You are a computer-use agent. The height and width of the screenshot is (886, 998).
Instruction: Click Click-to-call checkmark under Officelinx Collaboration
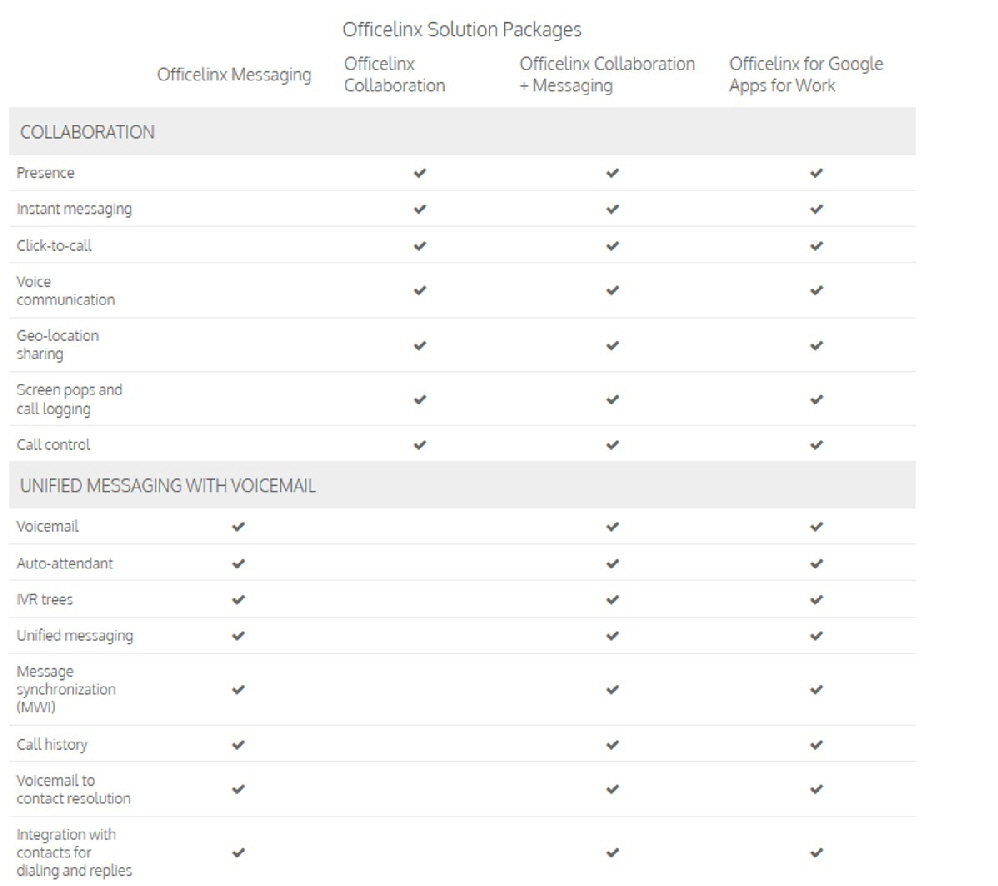(x=419, y=246)
